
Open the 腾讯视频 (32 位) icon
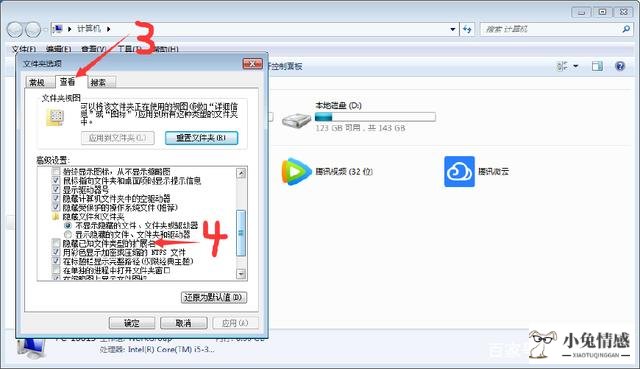coord(296,171)
